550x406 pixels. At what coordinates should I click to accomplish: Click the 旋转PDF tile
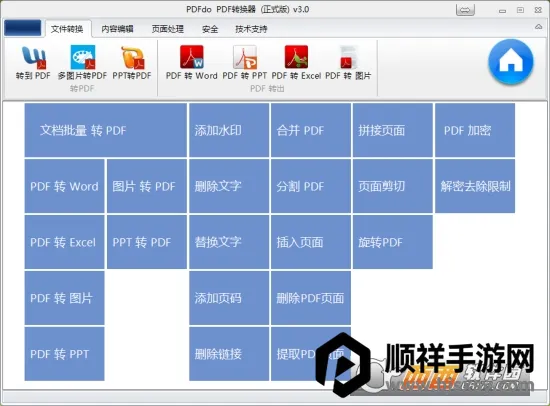393,242
